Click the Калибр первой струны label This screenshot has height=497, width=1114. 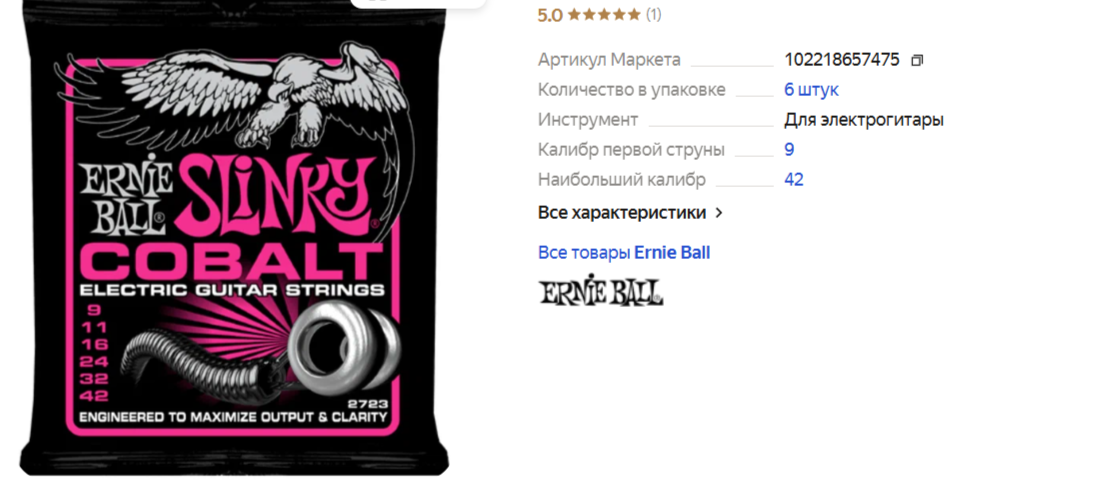tap(631, 150)
